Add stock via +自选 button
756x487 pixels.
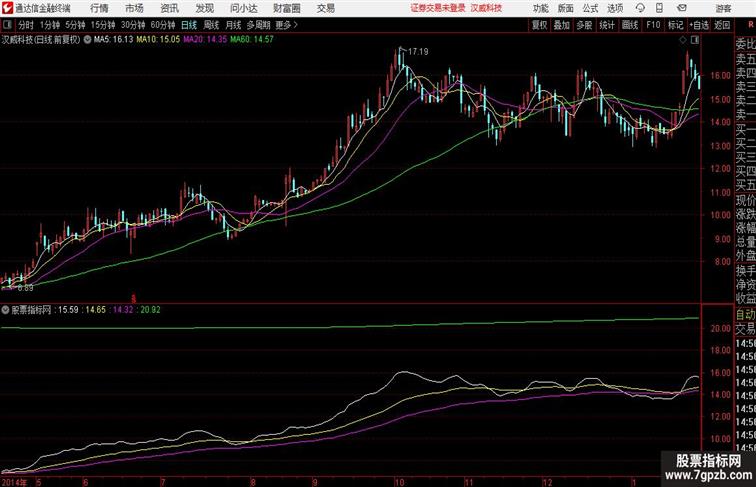tap(699, 25)
